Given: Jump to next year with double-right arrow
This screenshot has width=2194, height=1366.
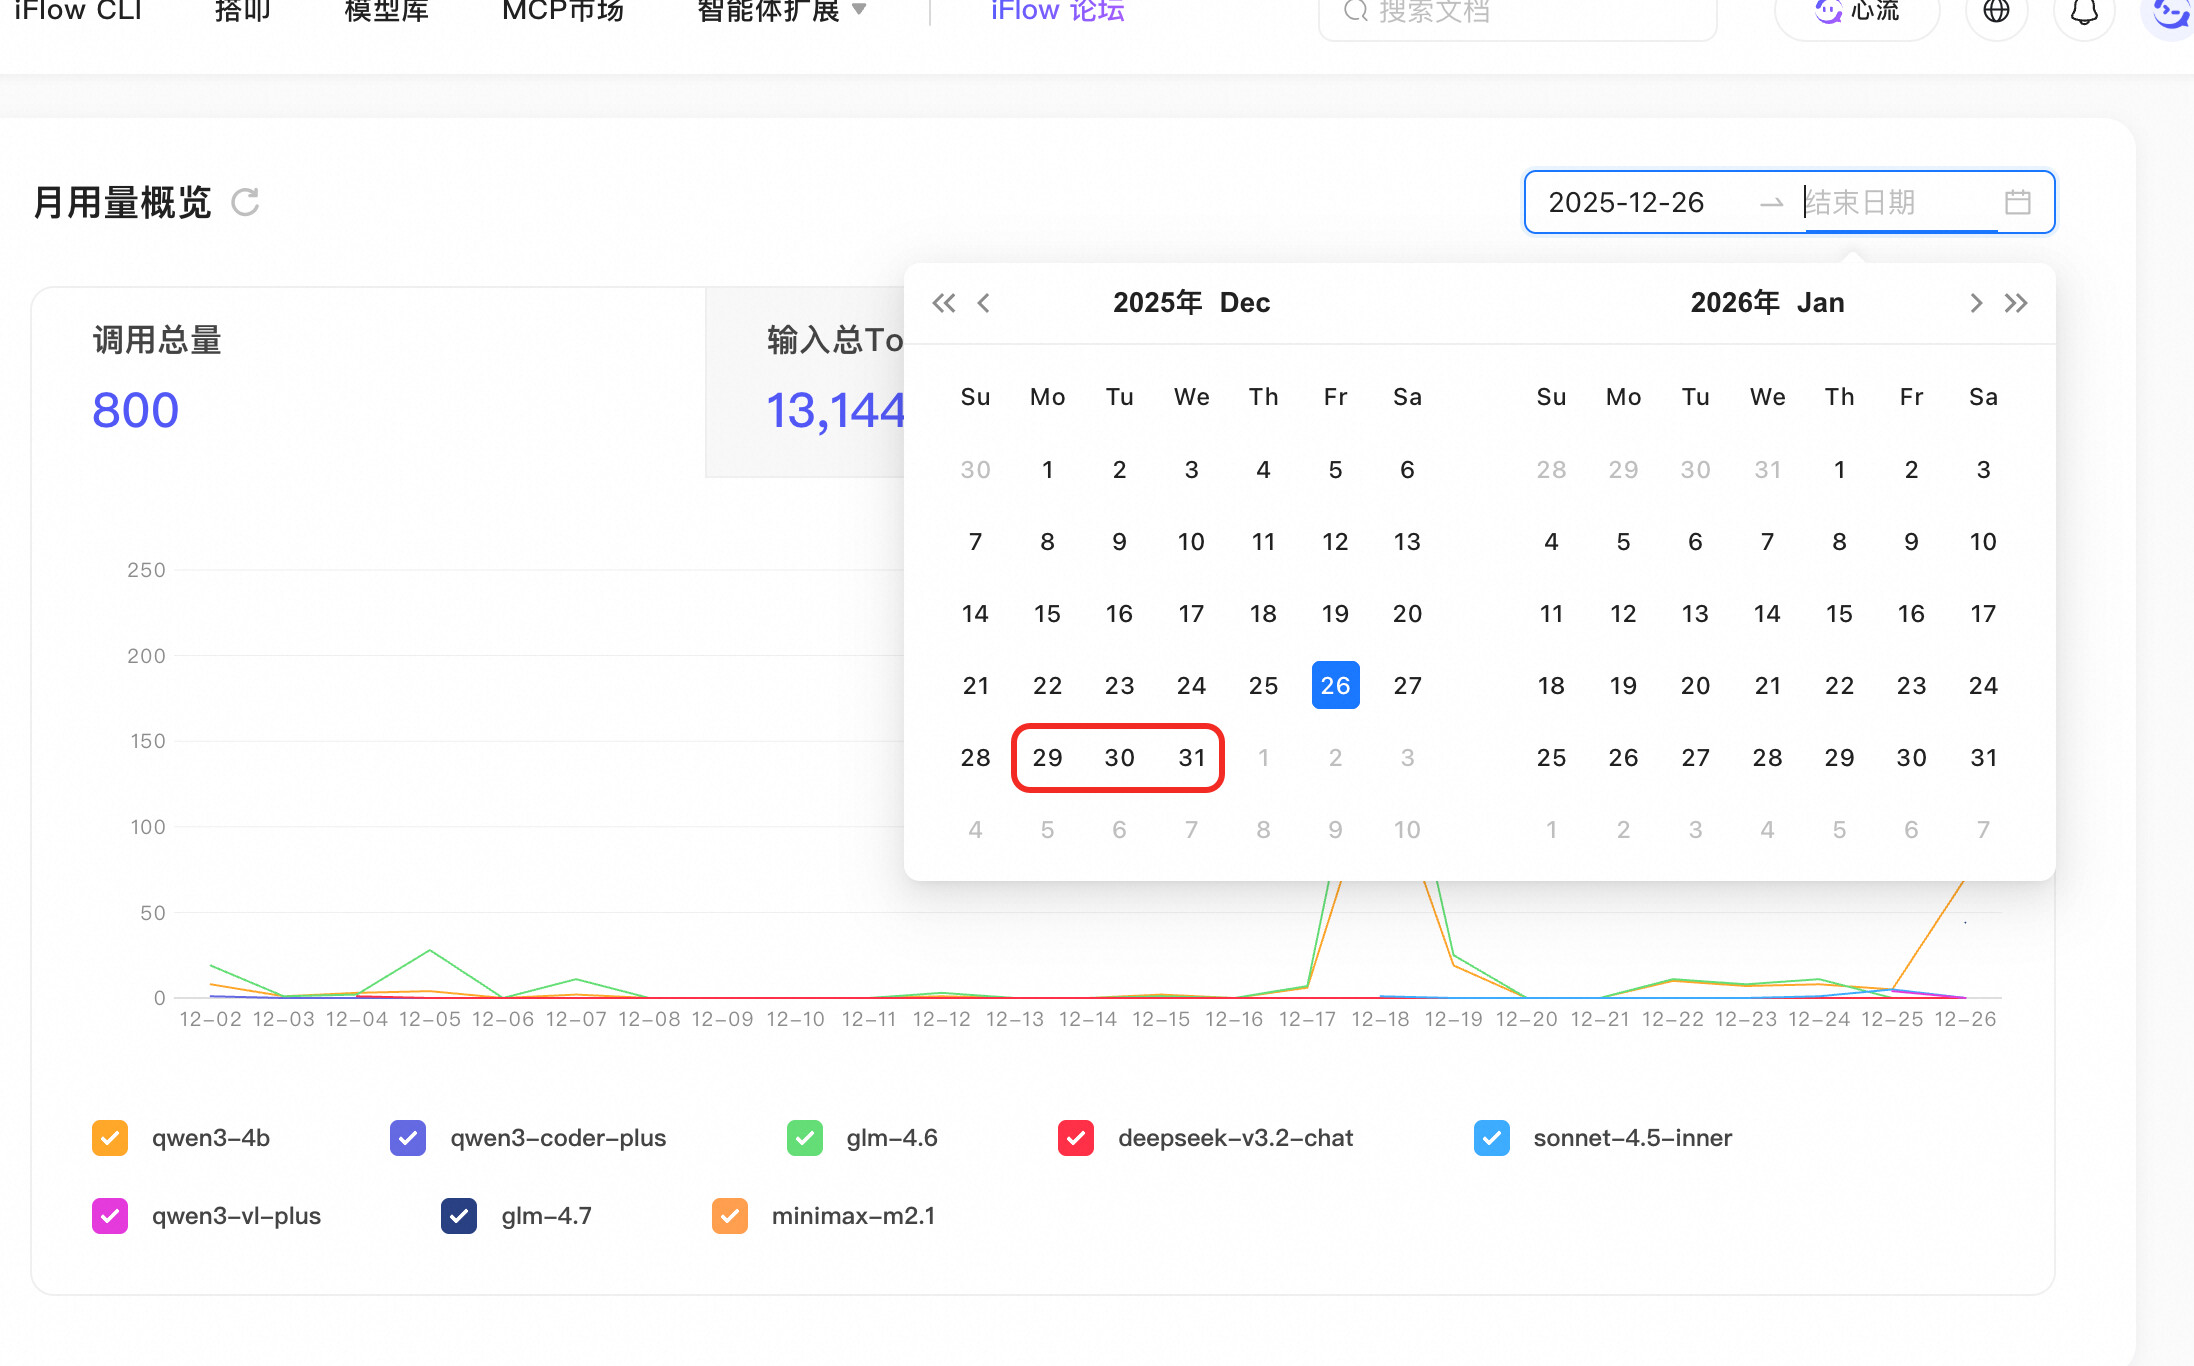Looking at the screenshot, I should point(2016,303).
